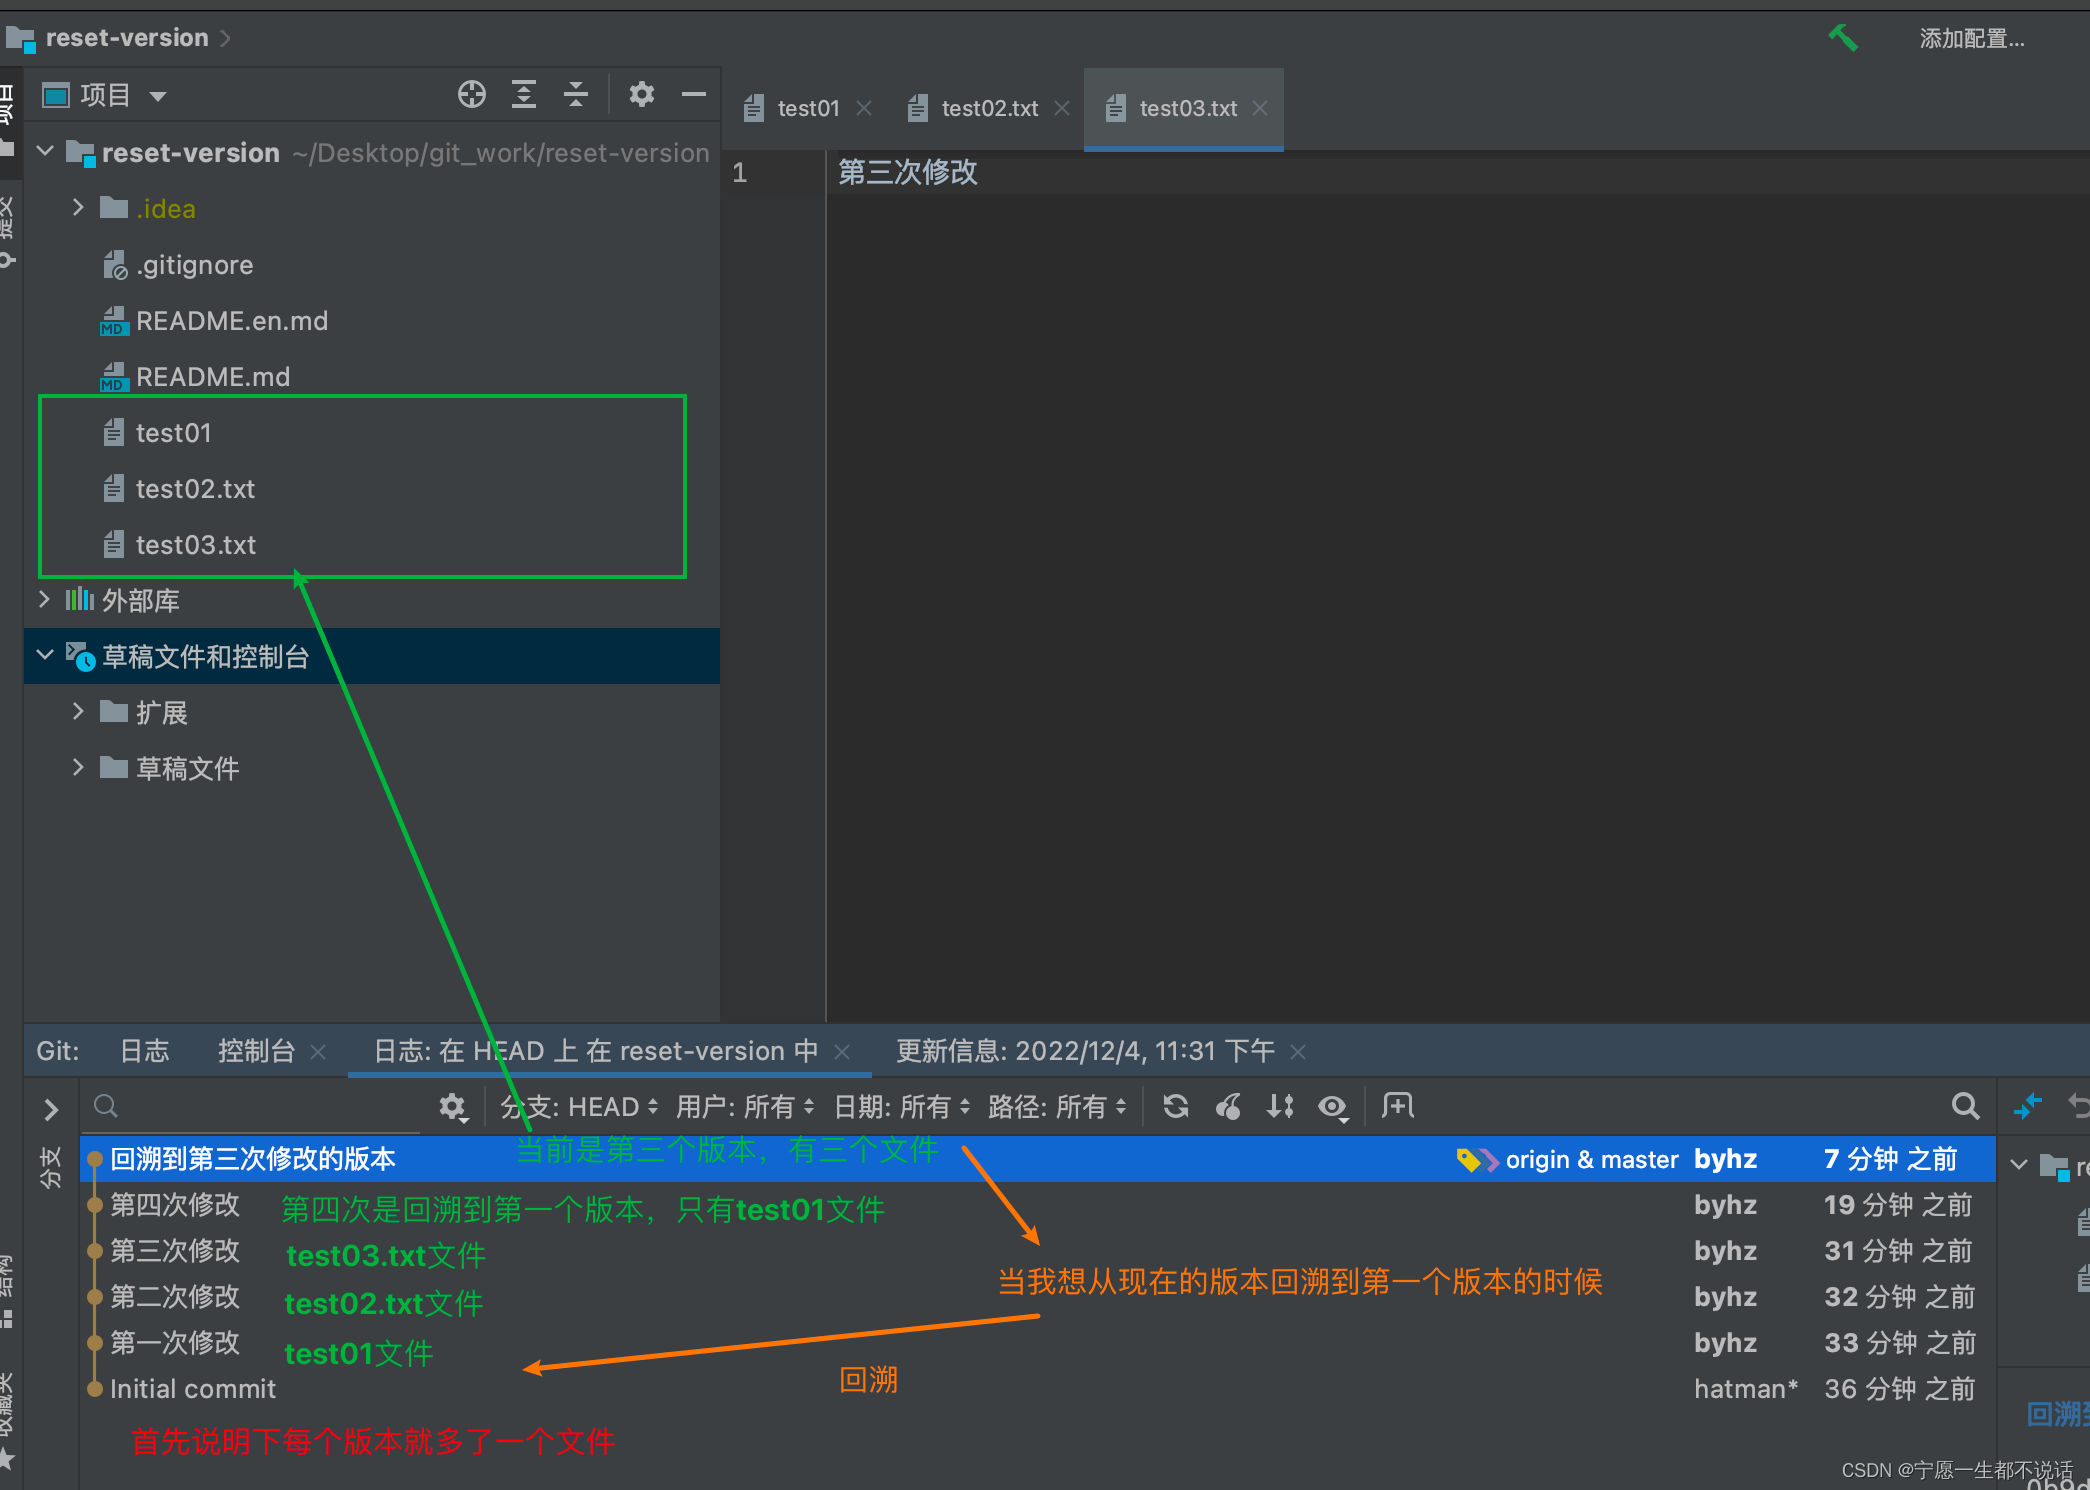Viewport: 2090px width, 1490px height.
Task: Select the 第三次修改 commit row
Action: point(1038,1251)
